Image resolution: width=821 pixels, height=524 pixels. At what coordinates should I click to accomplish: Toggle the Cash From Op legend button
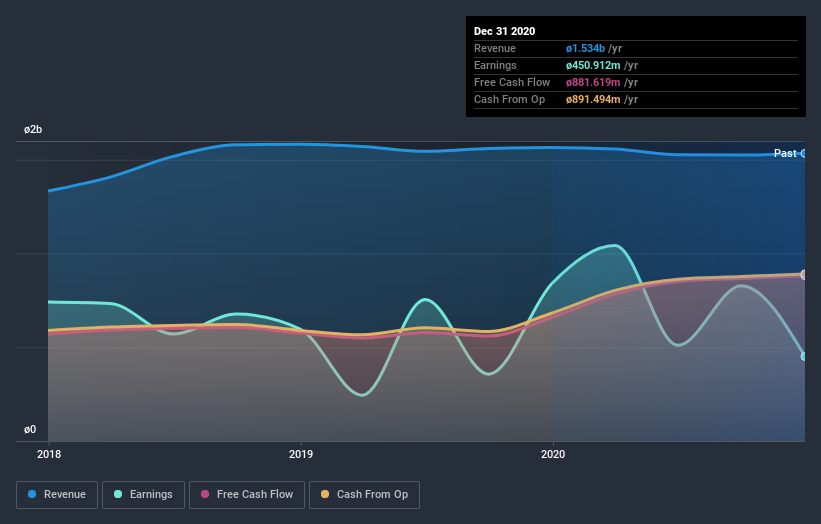click(x=364, y=495)
